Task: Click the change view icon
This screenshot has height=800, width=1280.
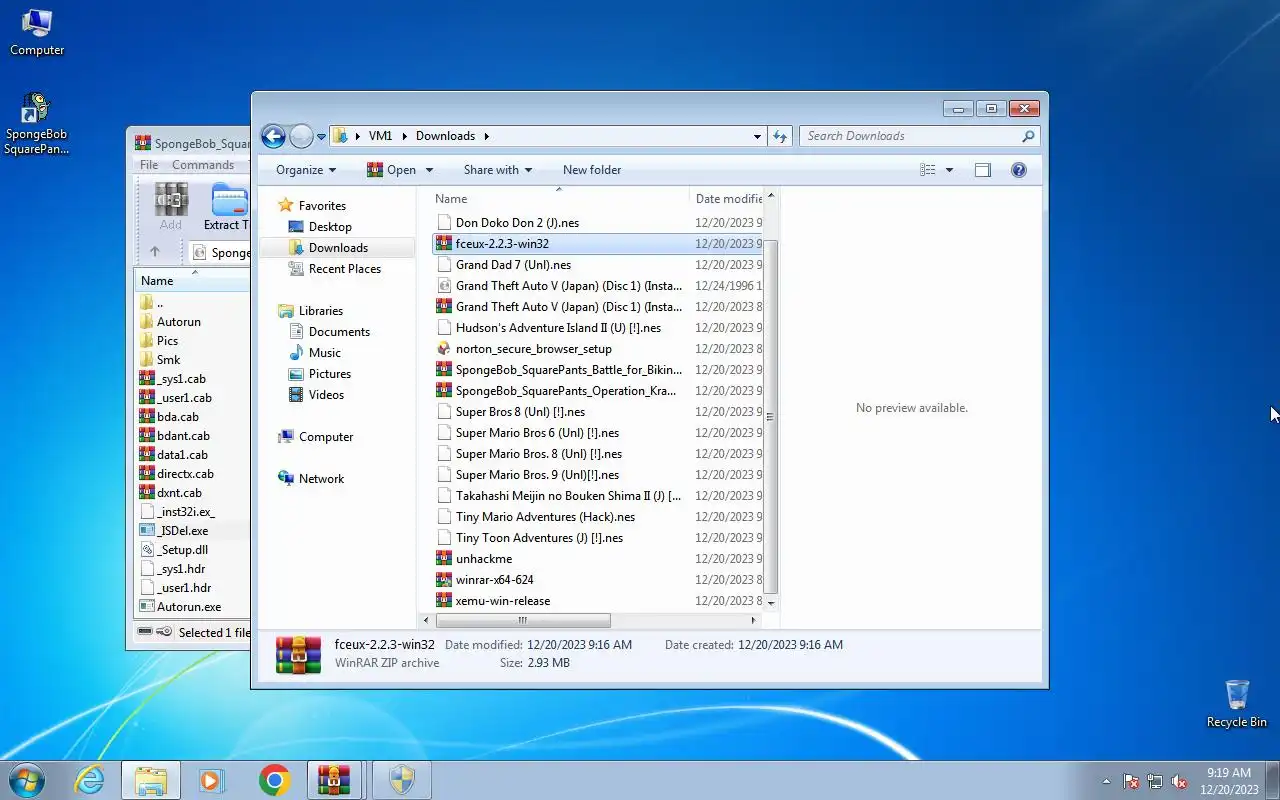Action: pos(928,170)
